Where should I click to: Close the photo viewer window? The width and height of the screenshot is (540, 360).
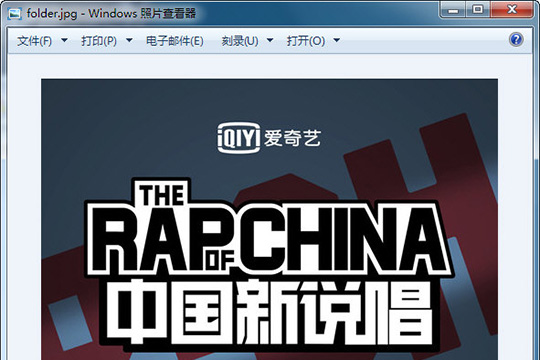click(512, 9)
